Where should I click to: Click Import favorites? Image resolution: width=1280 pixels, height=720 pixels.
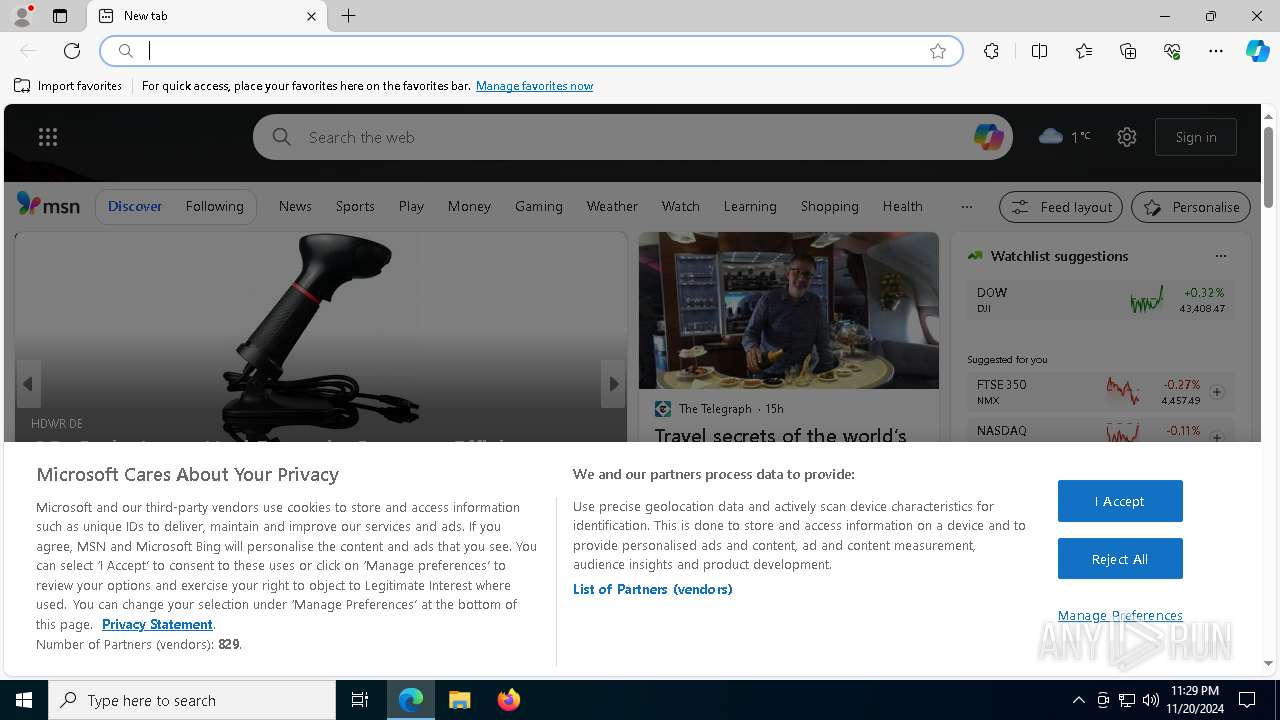click(x=68, y=86)
